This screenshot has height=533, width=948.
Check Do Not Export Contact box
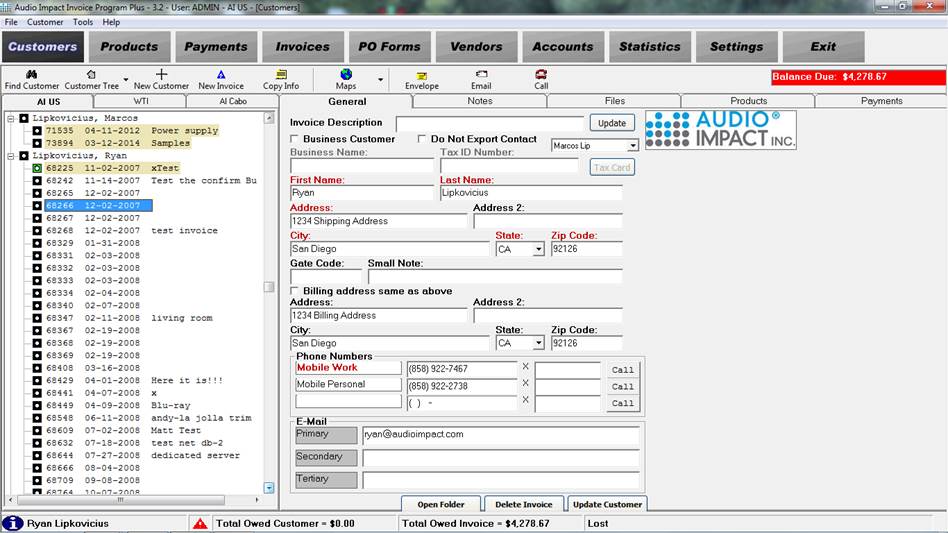pos(423,139)
